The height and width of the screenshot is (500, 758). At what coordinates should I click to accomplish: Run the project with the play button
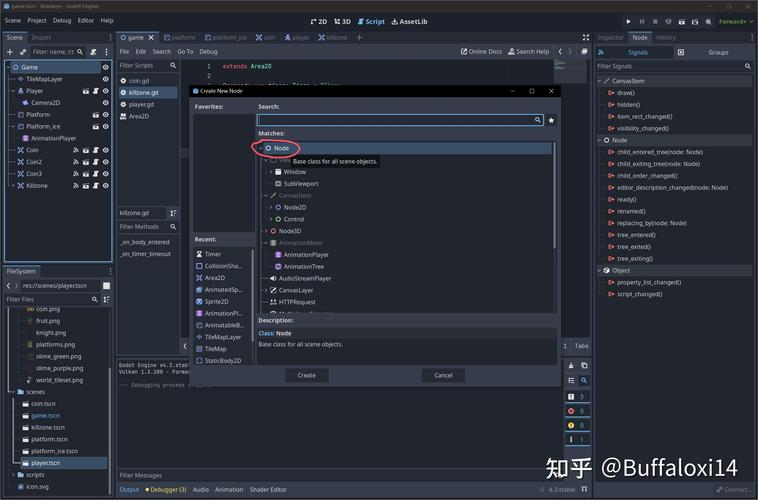pyautogui.click(x=628, y=21)
